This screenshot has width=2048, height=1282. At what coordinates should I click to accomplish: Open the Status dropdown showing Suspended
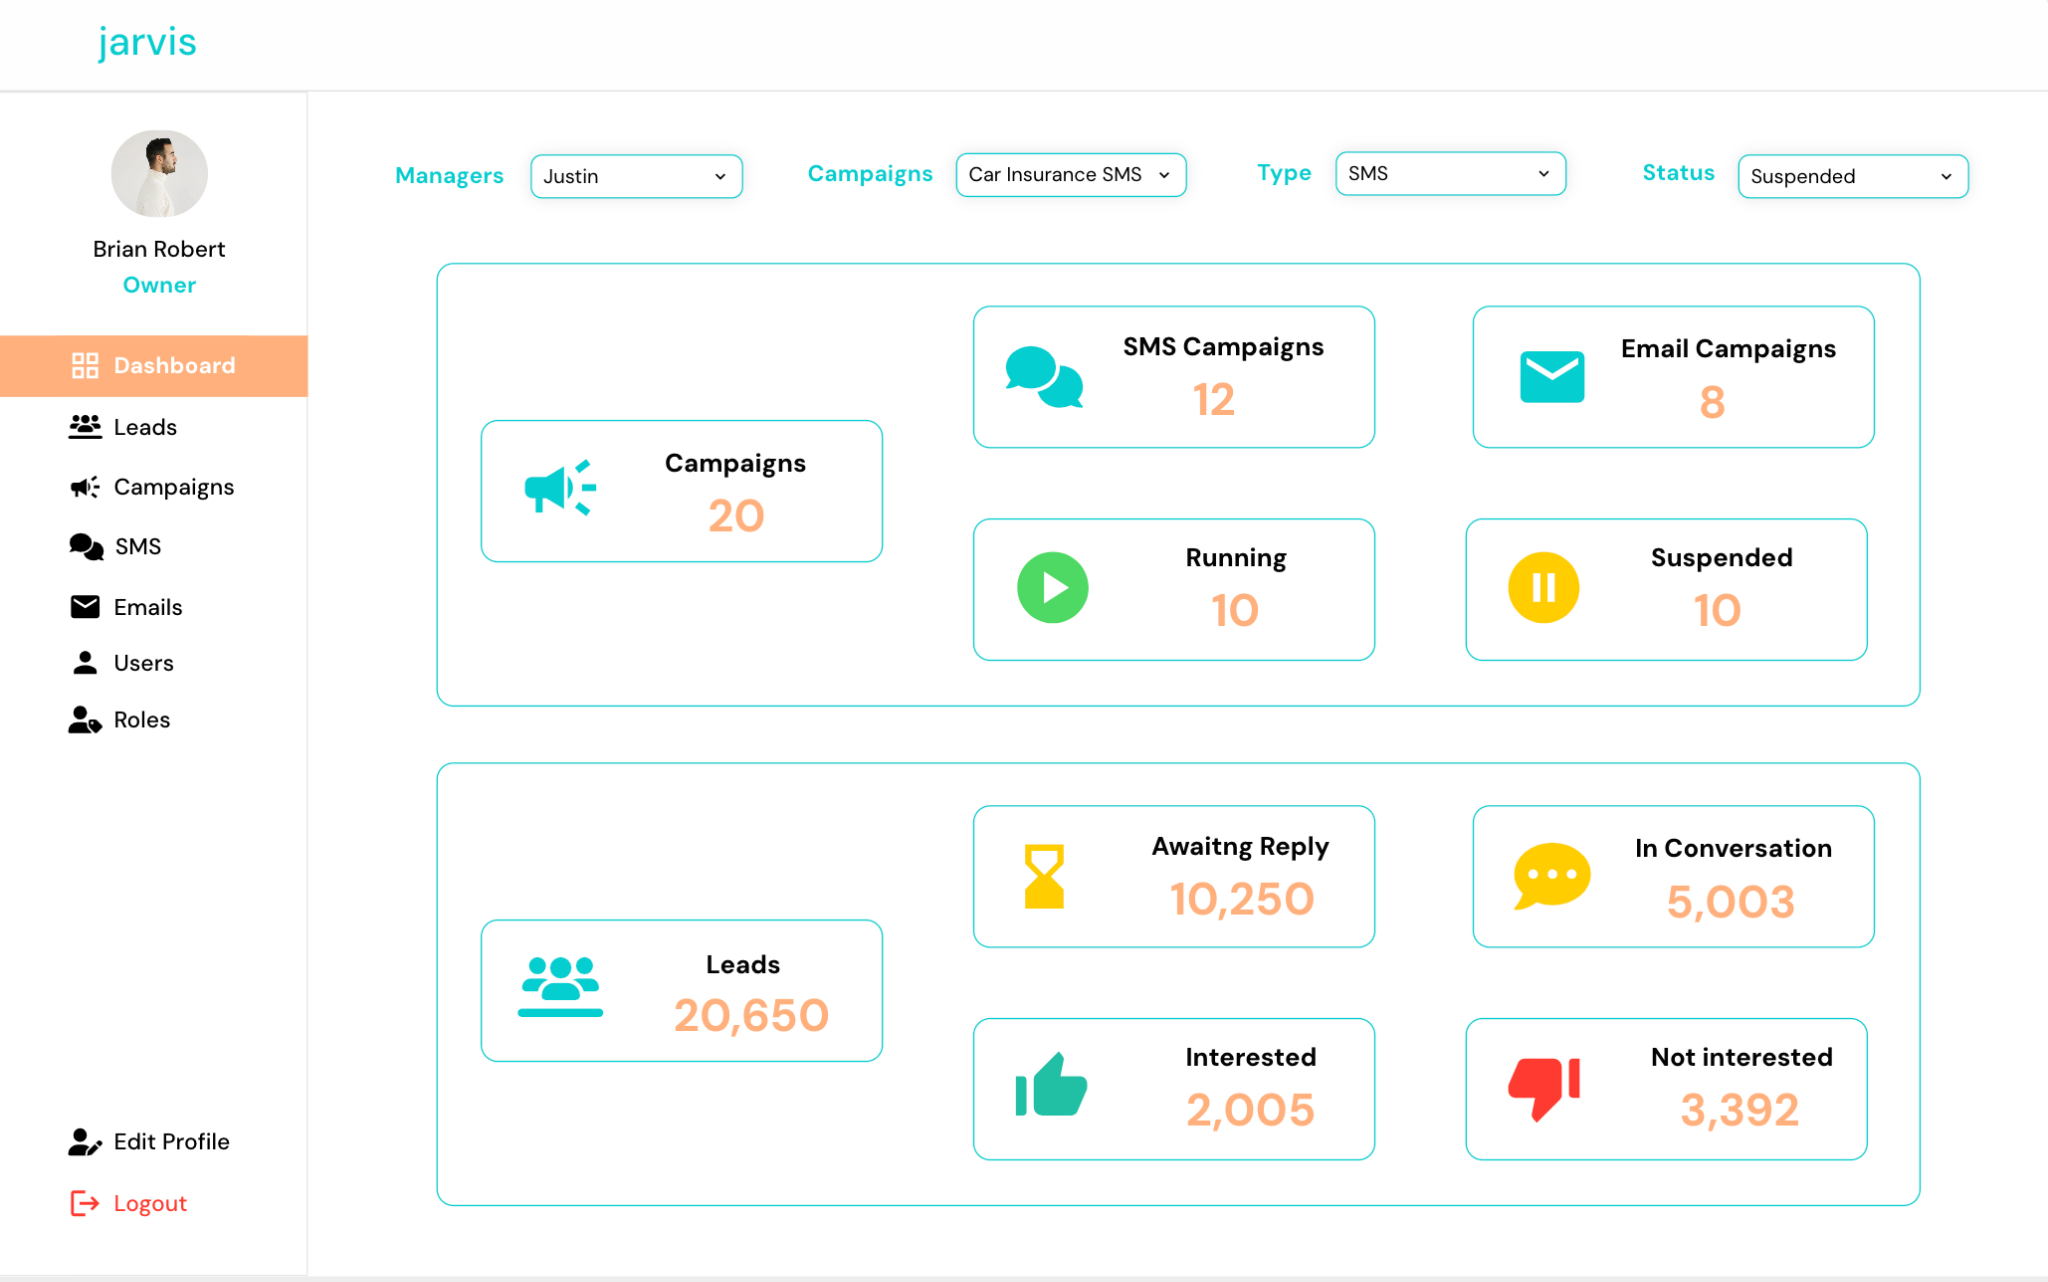coord(1852,176)
